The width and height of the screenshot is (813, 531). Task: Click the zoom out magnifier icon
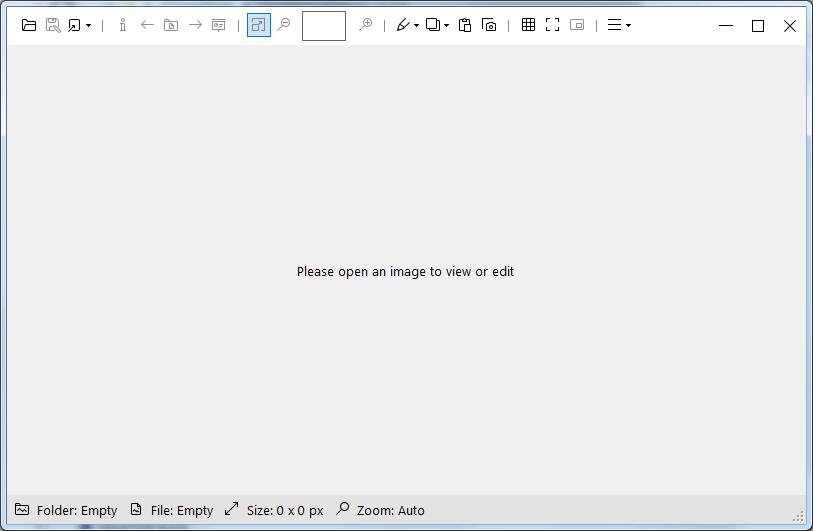(283, 25)
